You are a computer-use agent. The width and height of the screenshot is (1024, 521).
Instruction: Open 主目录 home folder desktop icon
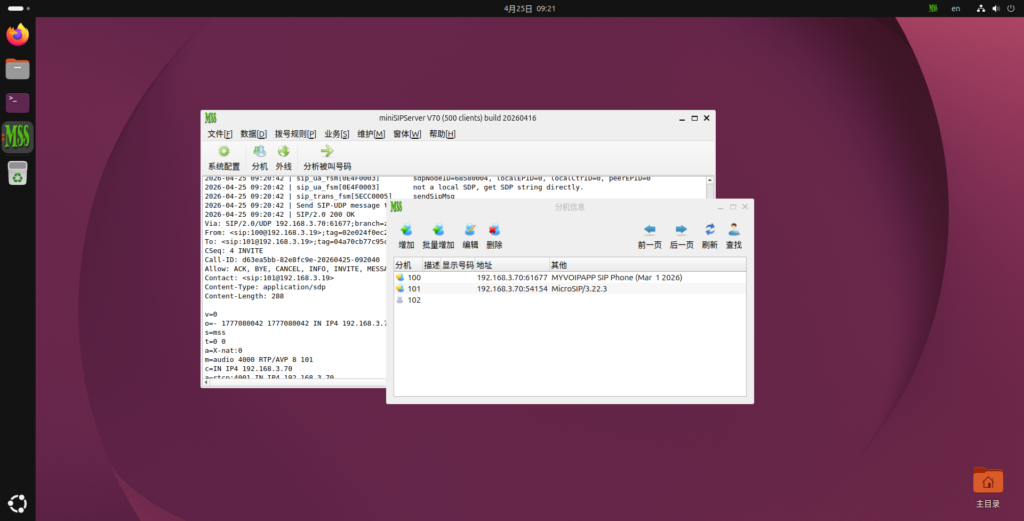(x=987, y=487)
